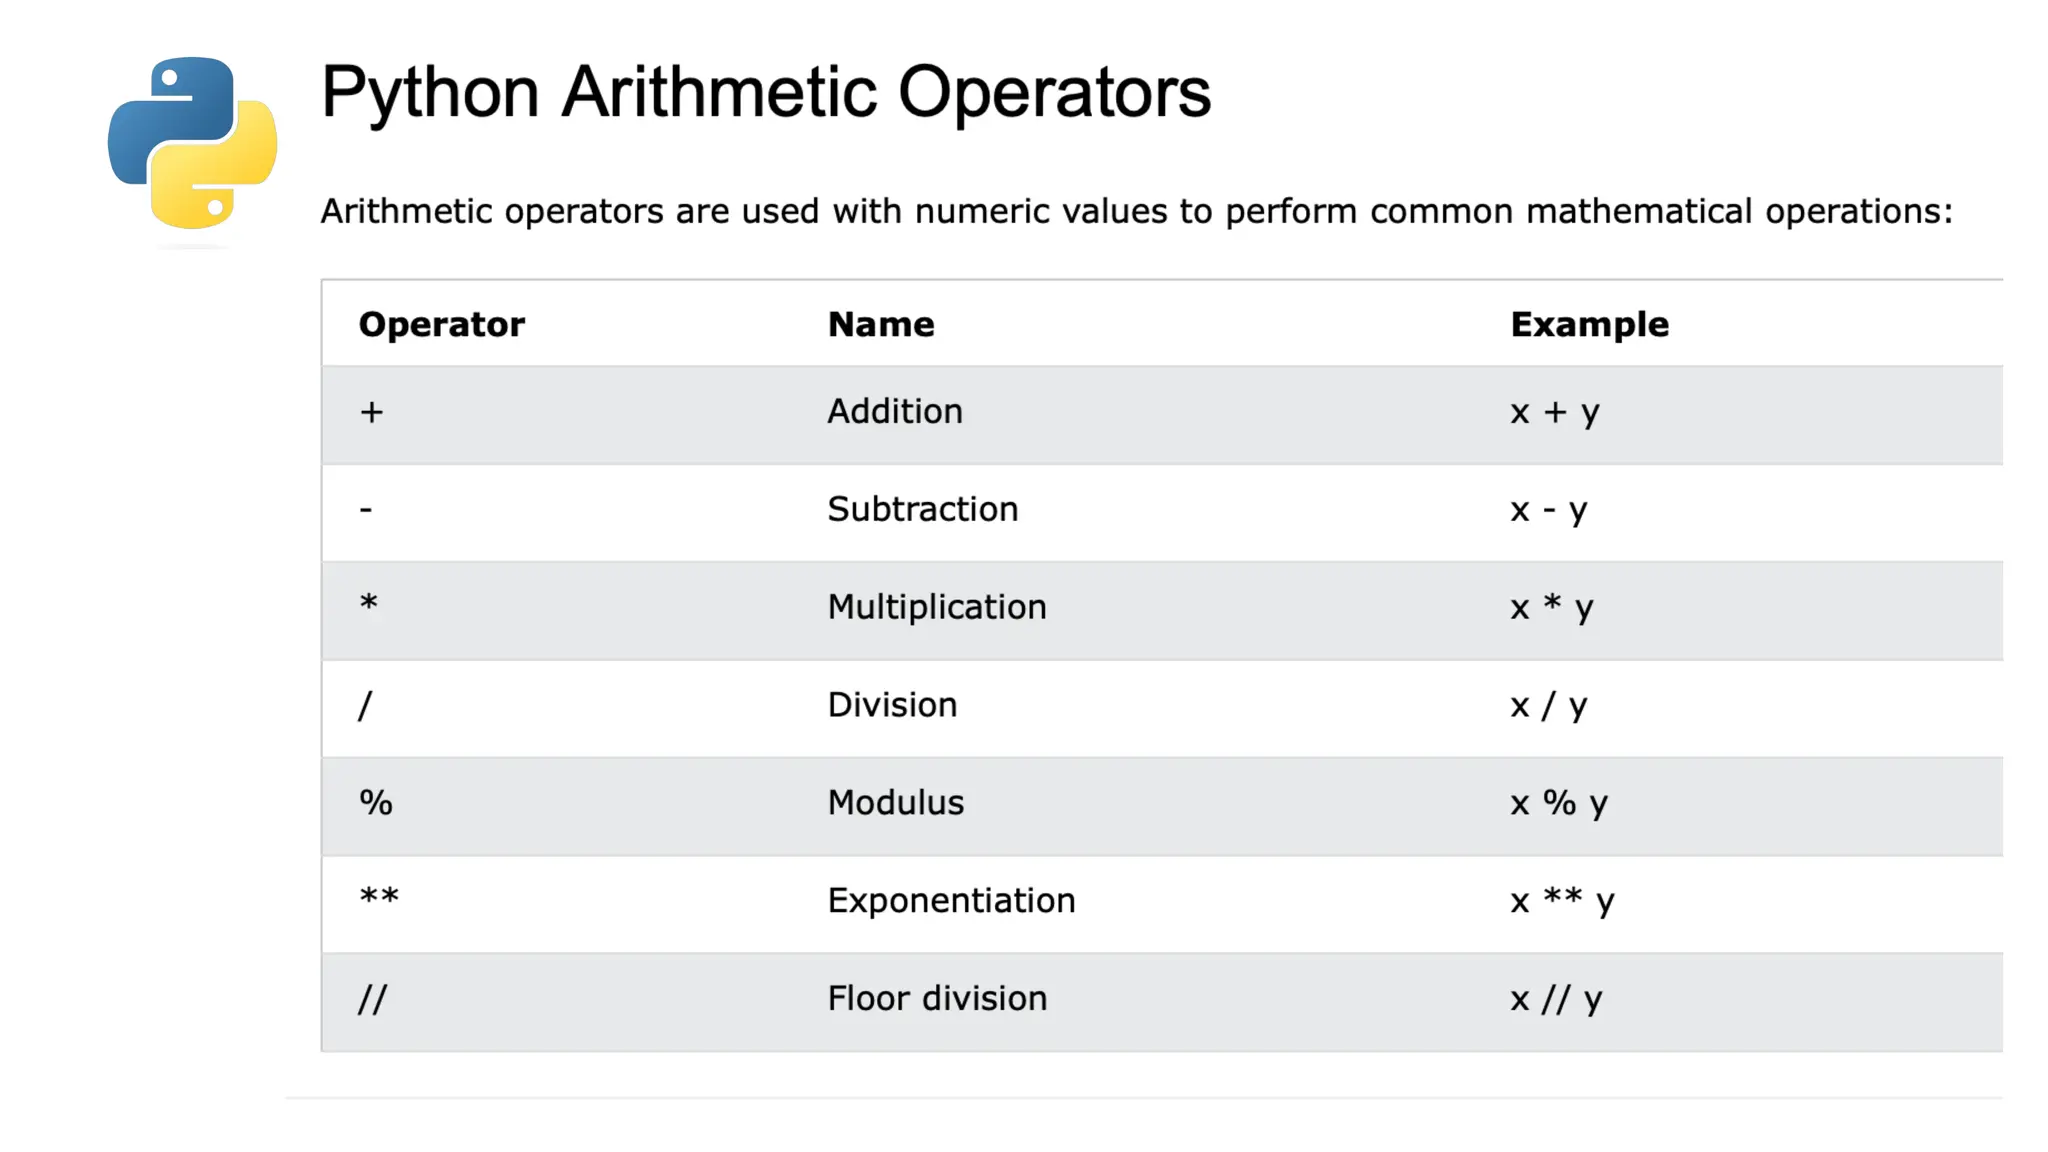Click the Python logo icon

tap(192, 143)
